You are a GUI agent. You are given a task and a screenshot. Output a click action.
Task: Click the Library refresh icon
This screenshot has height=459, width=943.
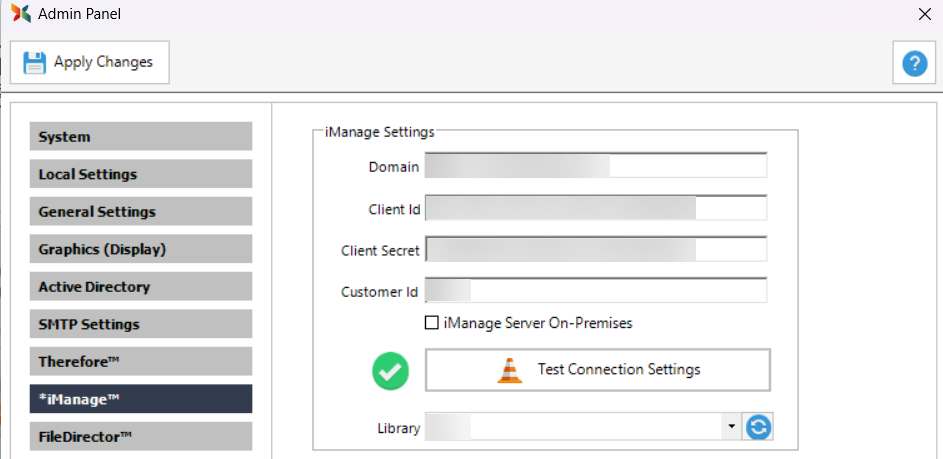click(x=759, y=427)
